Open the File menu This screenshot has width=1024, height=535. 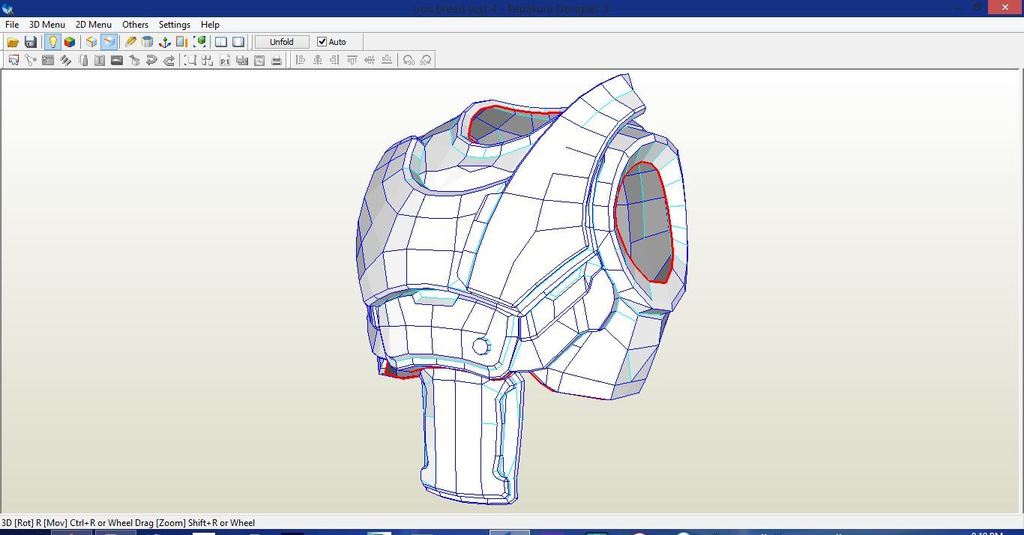[12, 24]
